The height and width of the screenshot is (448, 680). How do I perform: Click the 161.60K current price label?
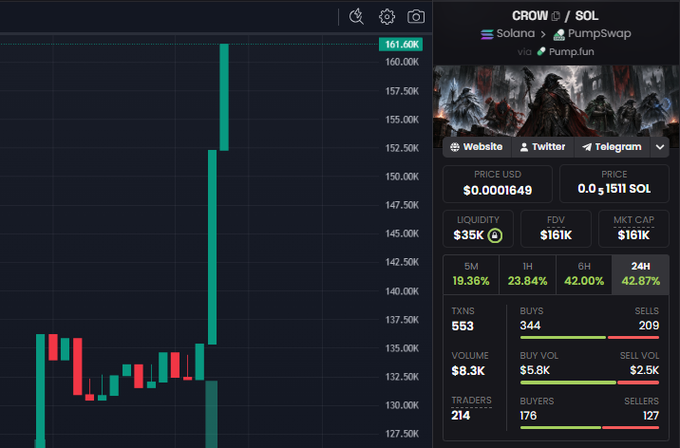(x=401, y=44)
